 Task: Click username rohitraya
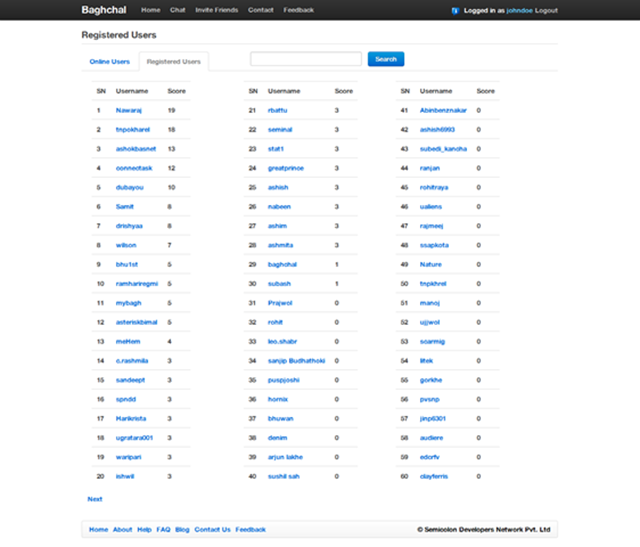tap(434, 187)
